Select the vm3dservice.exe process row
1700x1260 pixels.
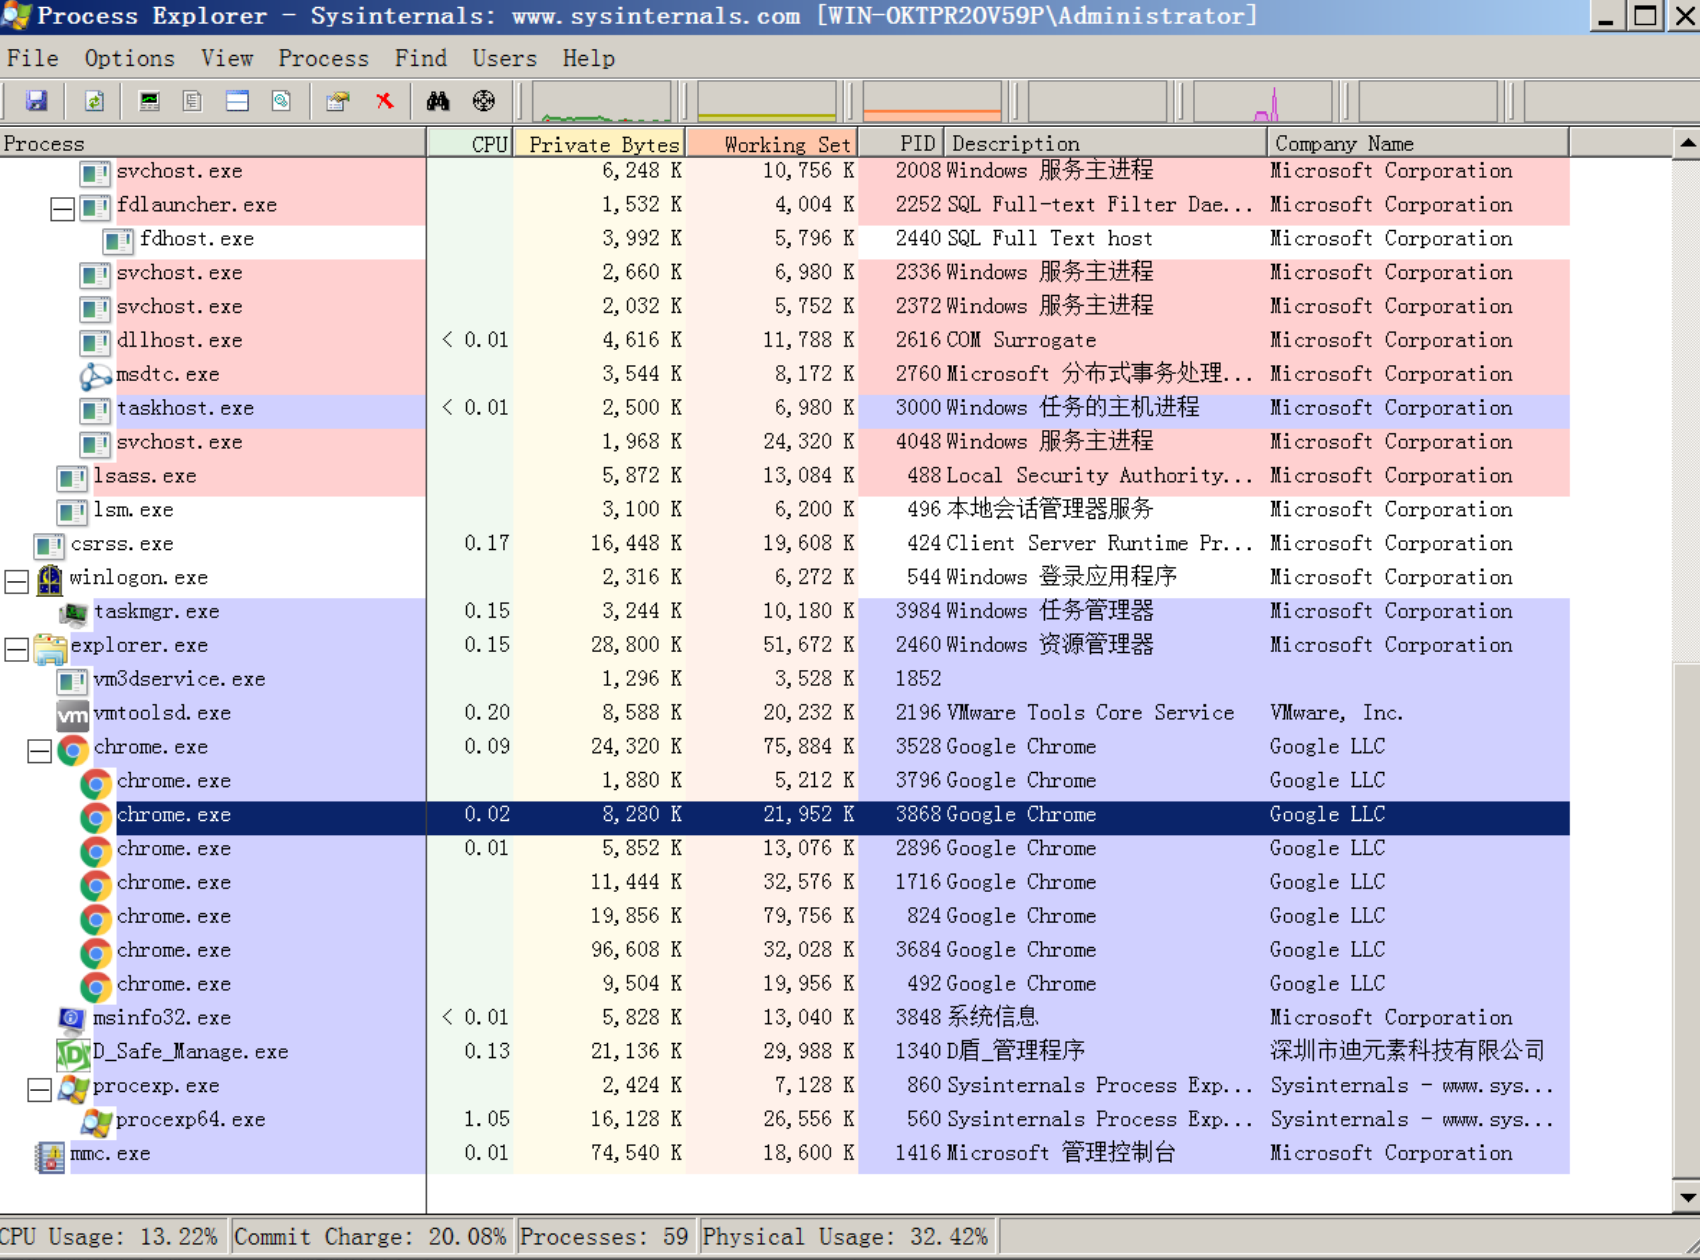(x=785, y=680)
